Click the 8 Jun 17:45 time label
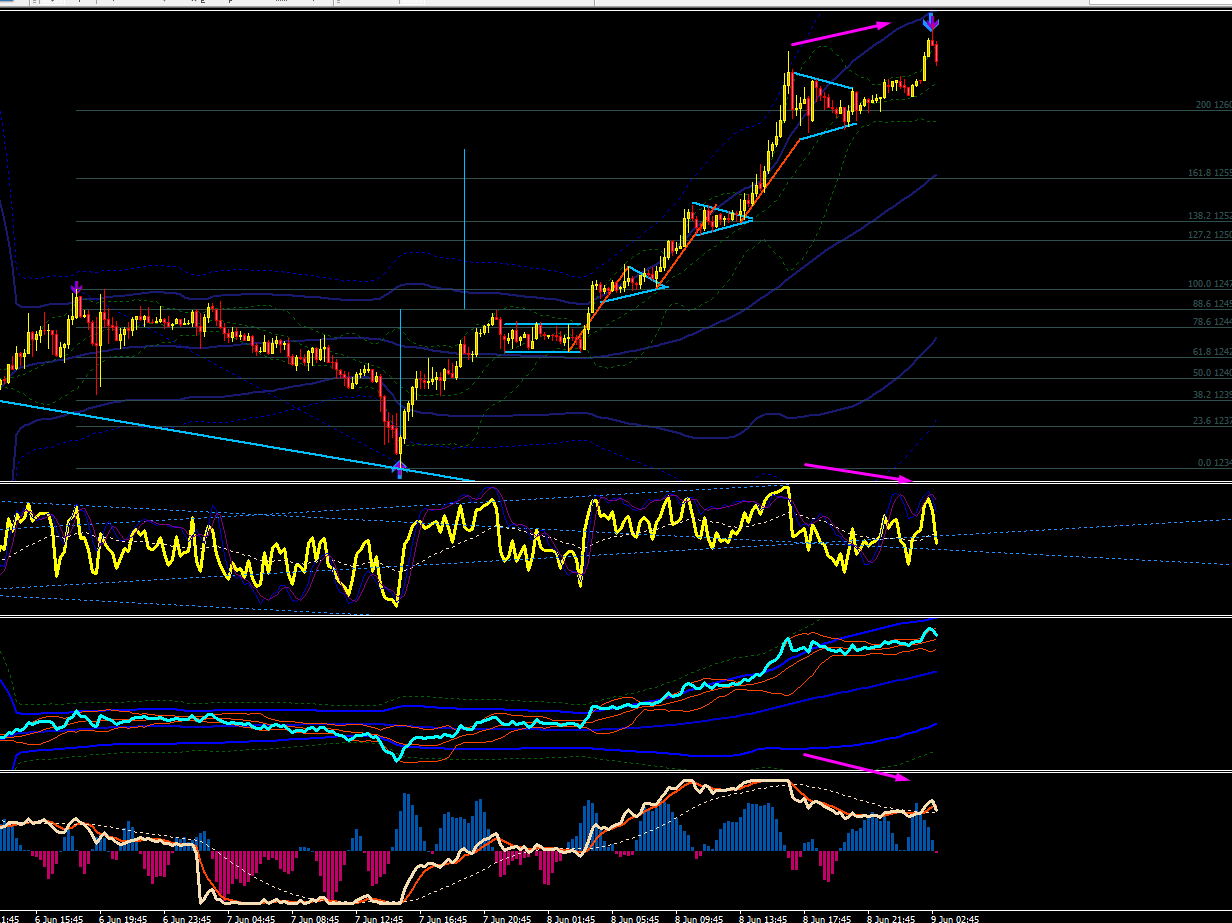Image resolution: width=1232 pixels, height=923 pixels. point(828,917)
